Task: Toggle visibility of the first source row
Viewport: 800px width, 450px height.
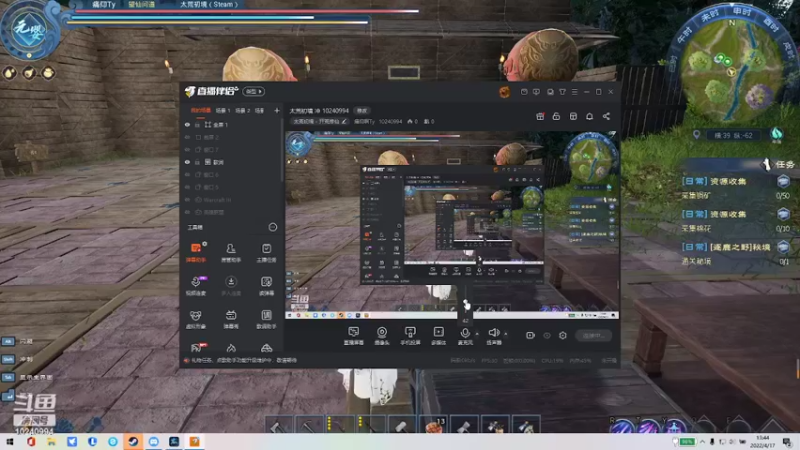Action: pos(187,124)
